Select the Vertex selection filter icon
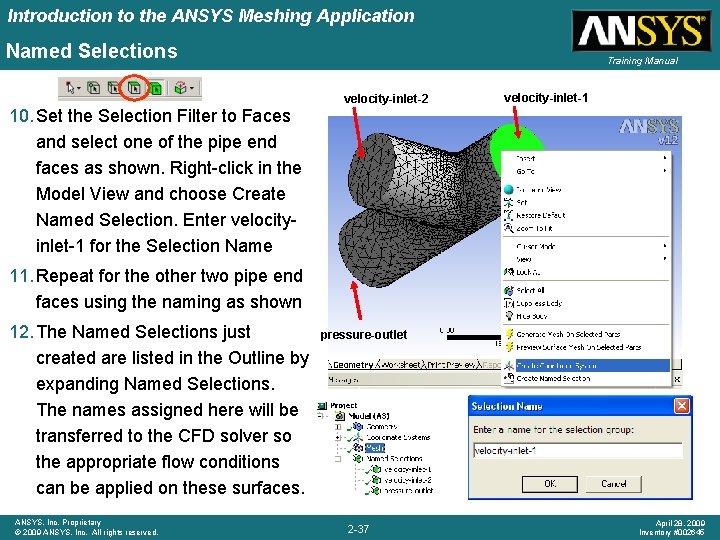Viewport: 720px width, 540px height. (x=94, y=88)
